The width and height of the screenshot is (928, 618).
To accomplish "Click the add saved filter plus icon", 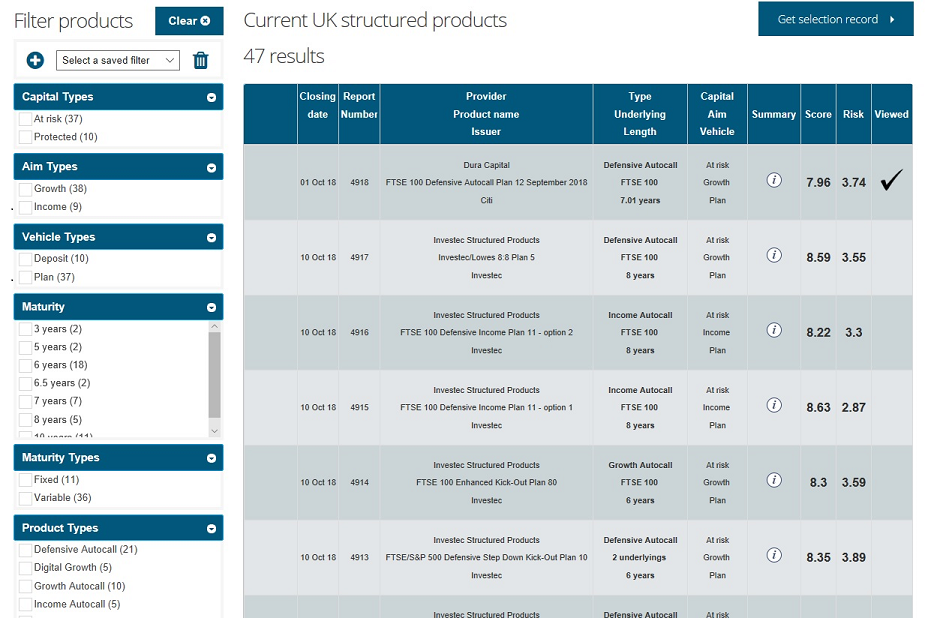I will click(x=35, y=60).
